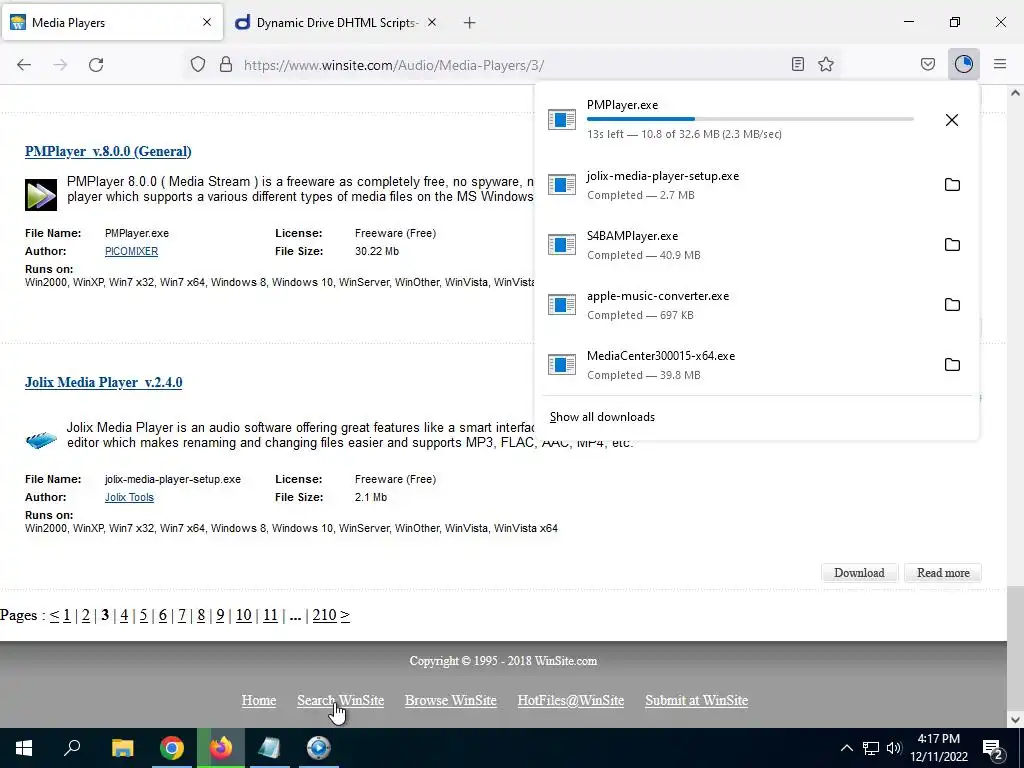1024x768 pixels.
Task: Open Jolix Media Player v.2.4.0 link
Action: [103, 383]
